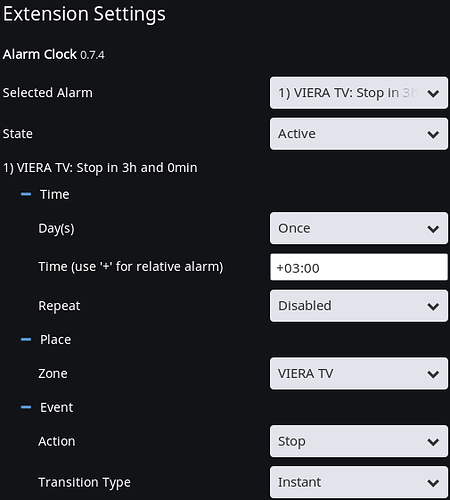Image resolution: width=450 pixels, height=500 pixels.
Task: Open the State dropdown showing Active
Action: tap(359, 134)
